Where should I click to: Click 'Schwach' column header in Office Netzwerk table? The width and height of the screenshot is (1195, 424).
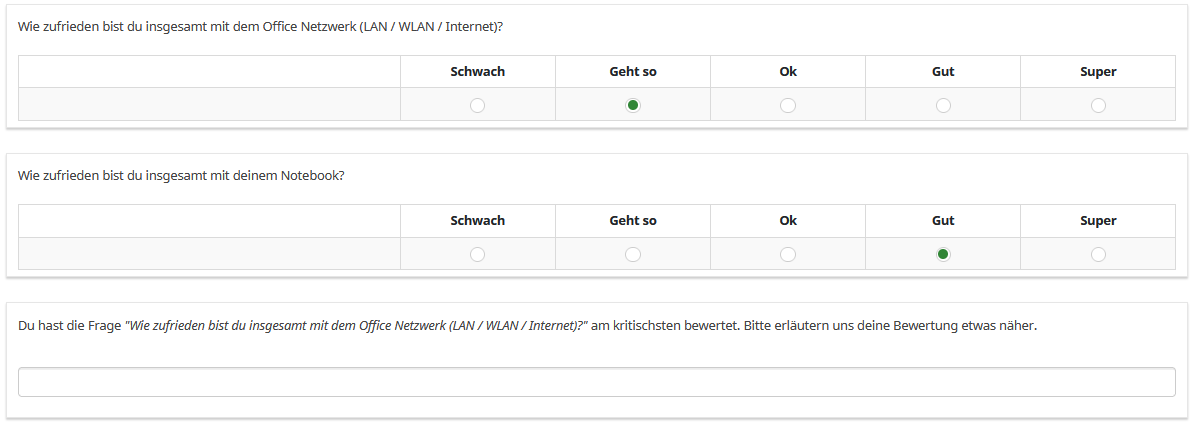[x=478, y=72]
